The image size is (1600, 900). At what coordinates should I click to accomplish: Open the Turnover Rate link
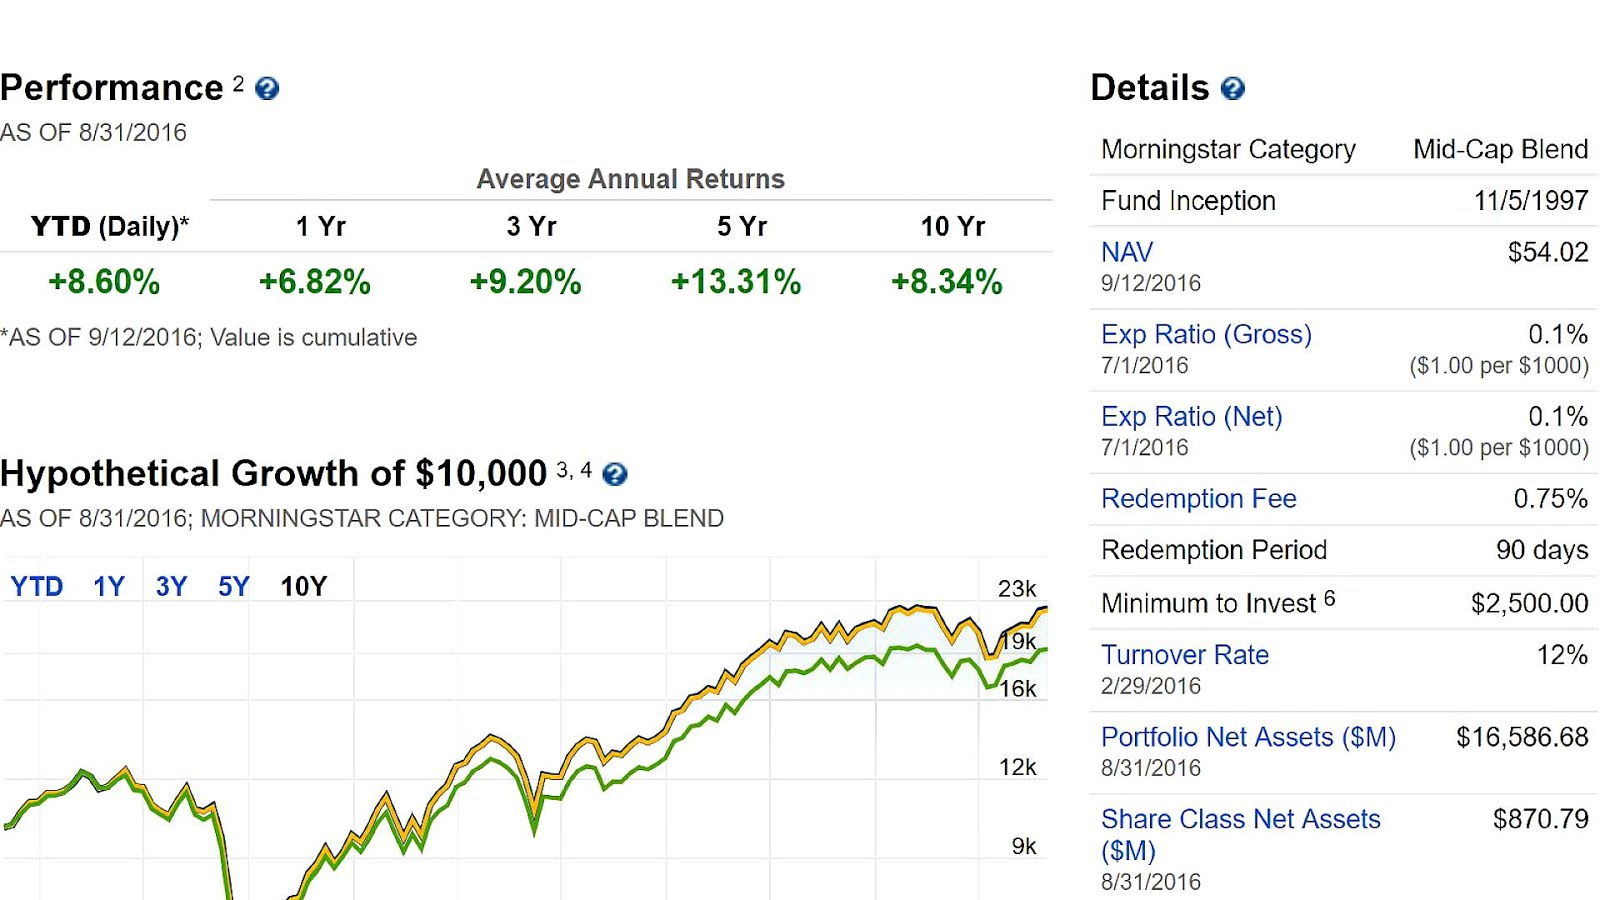pos(1184,655)
